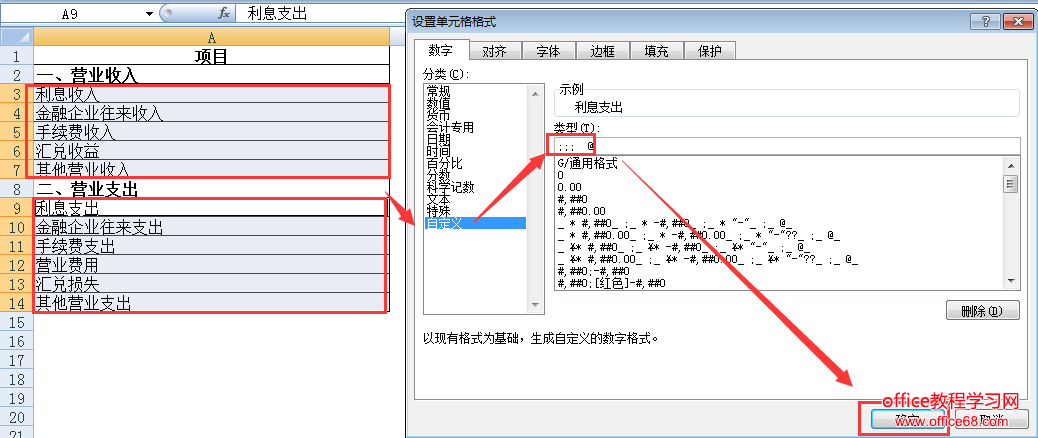
Task: Click the 类型 format code input field
Action: tap(786, 144)
